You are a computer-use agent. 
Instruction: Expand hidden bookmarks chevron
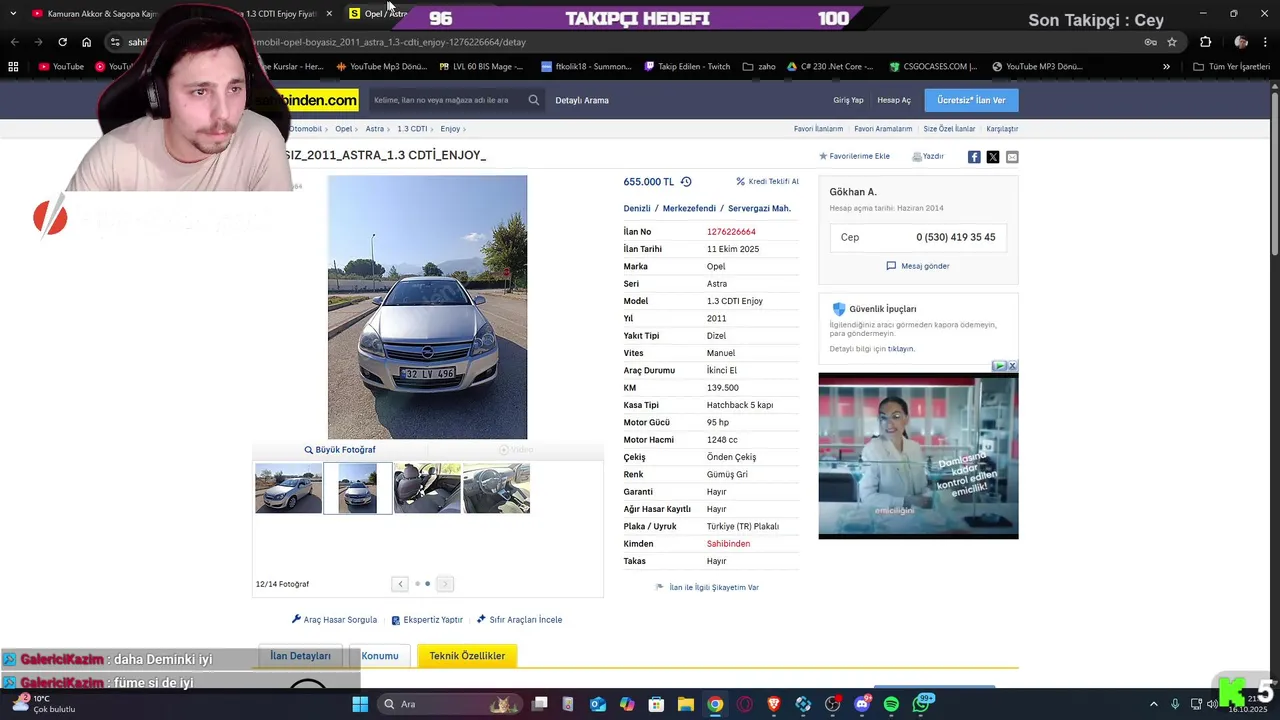(1166, 66)
